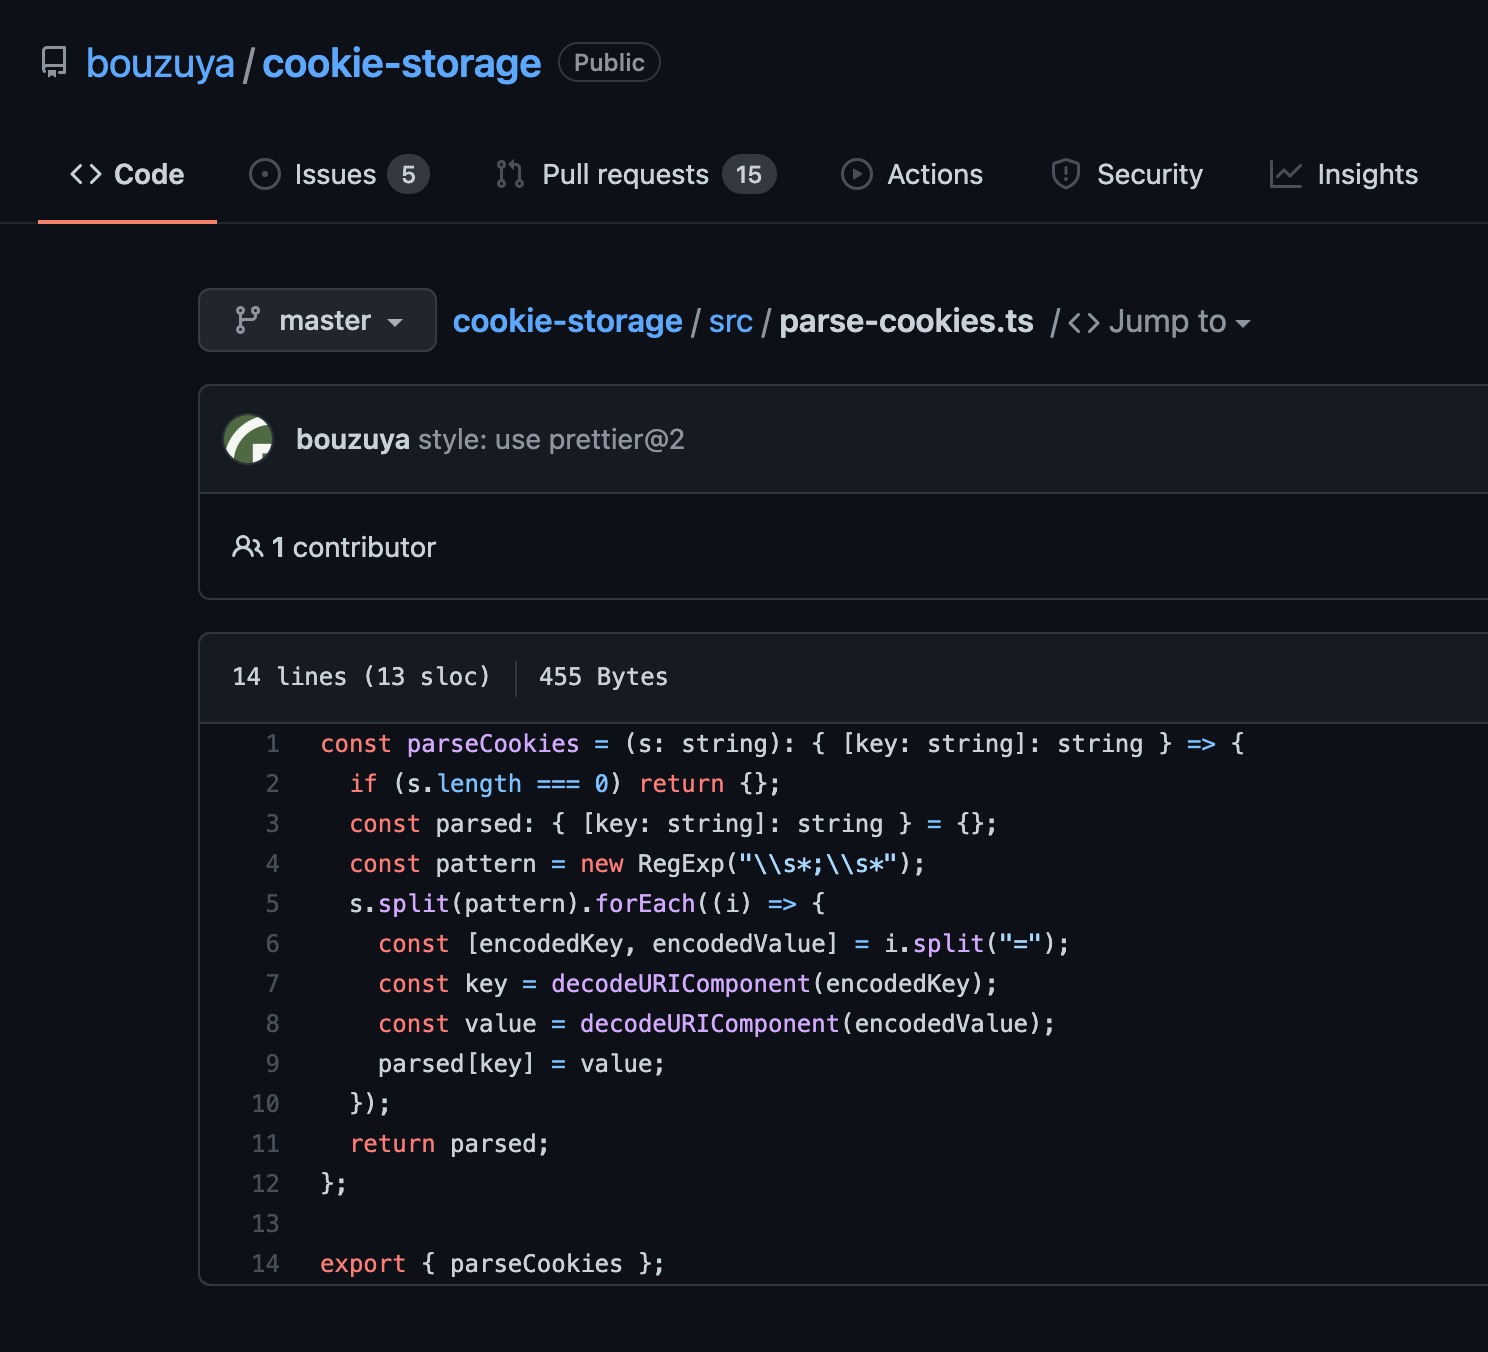
Task: Click the repository book icon beside bouzuya
Action: [53, 62]
